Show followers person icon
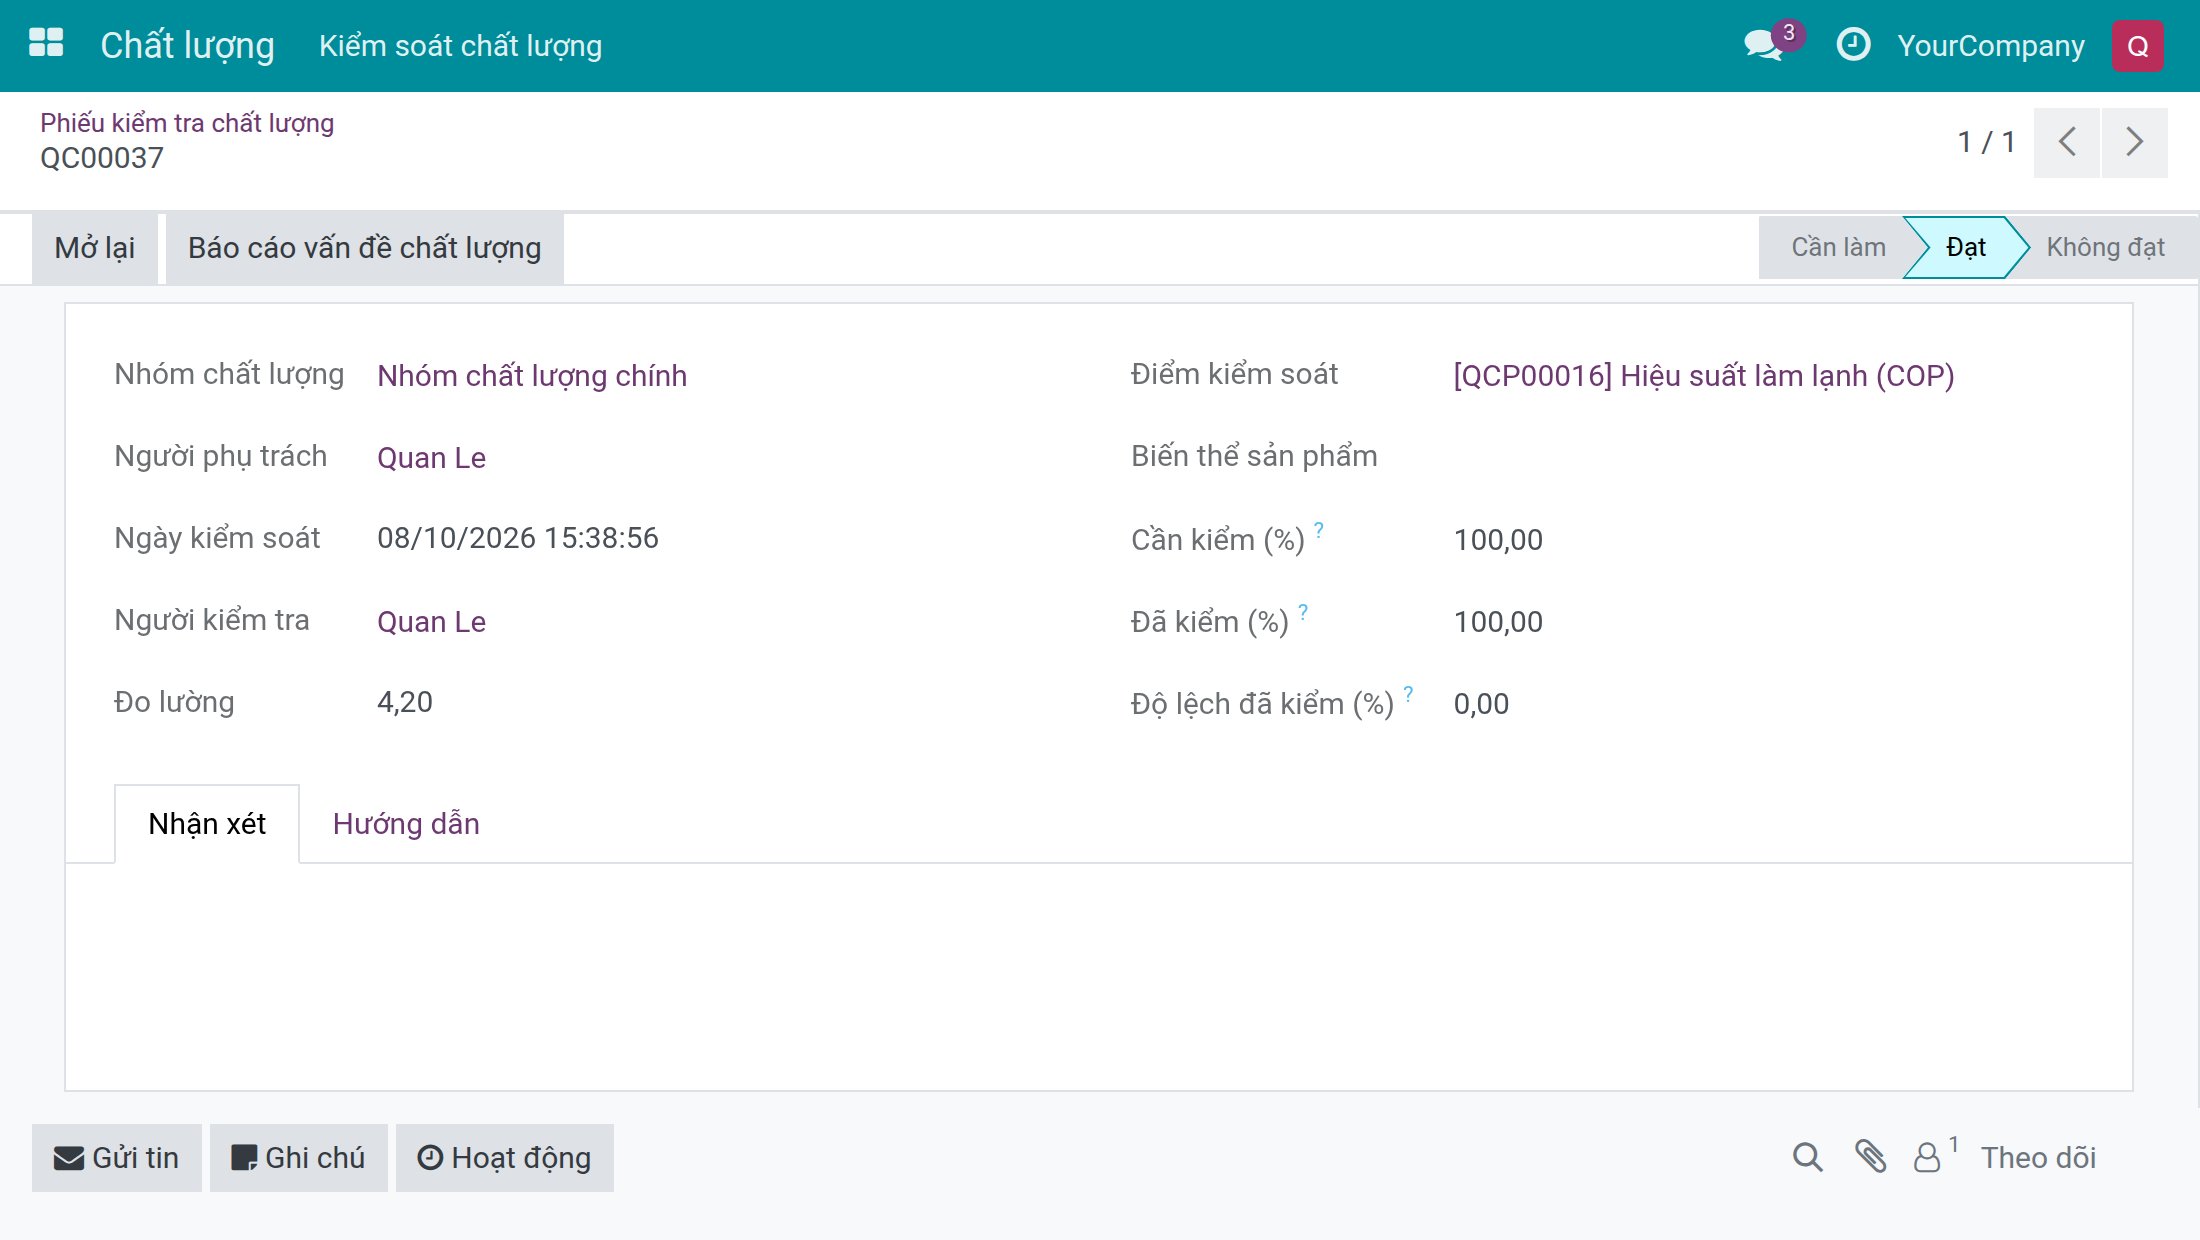This screenshot has height=1240, width=2200. [x=1927, y=1157]
